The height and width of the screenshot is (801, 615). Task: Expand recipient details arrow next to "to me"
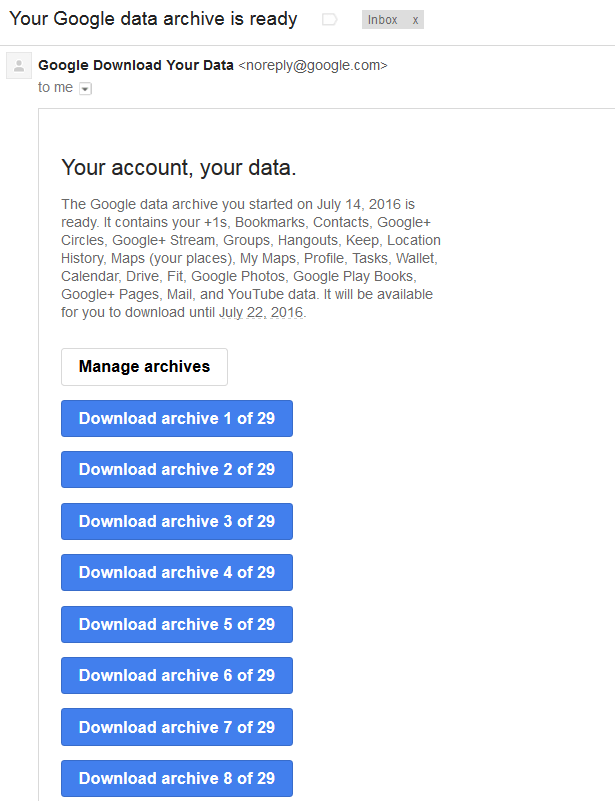click(x=85, y=88)
